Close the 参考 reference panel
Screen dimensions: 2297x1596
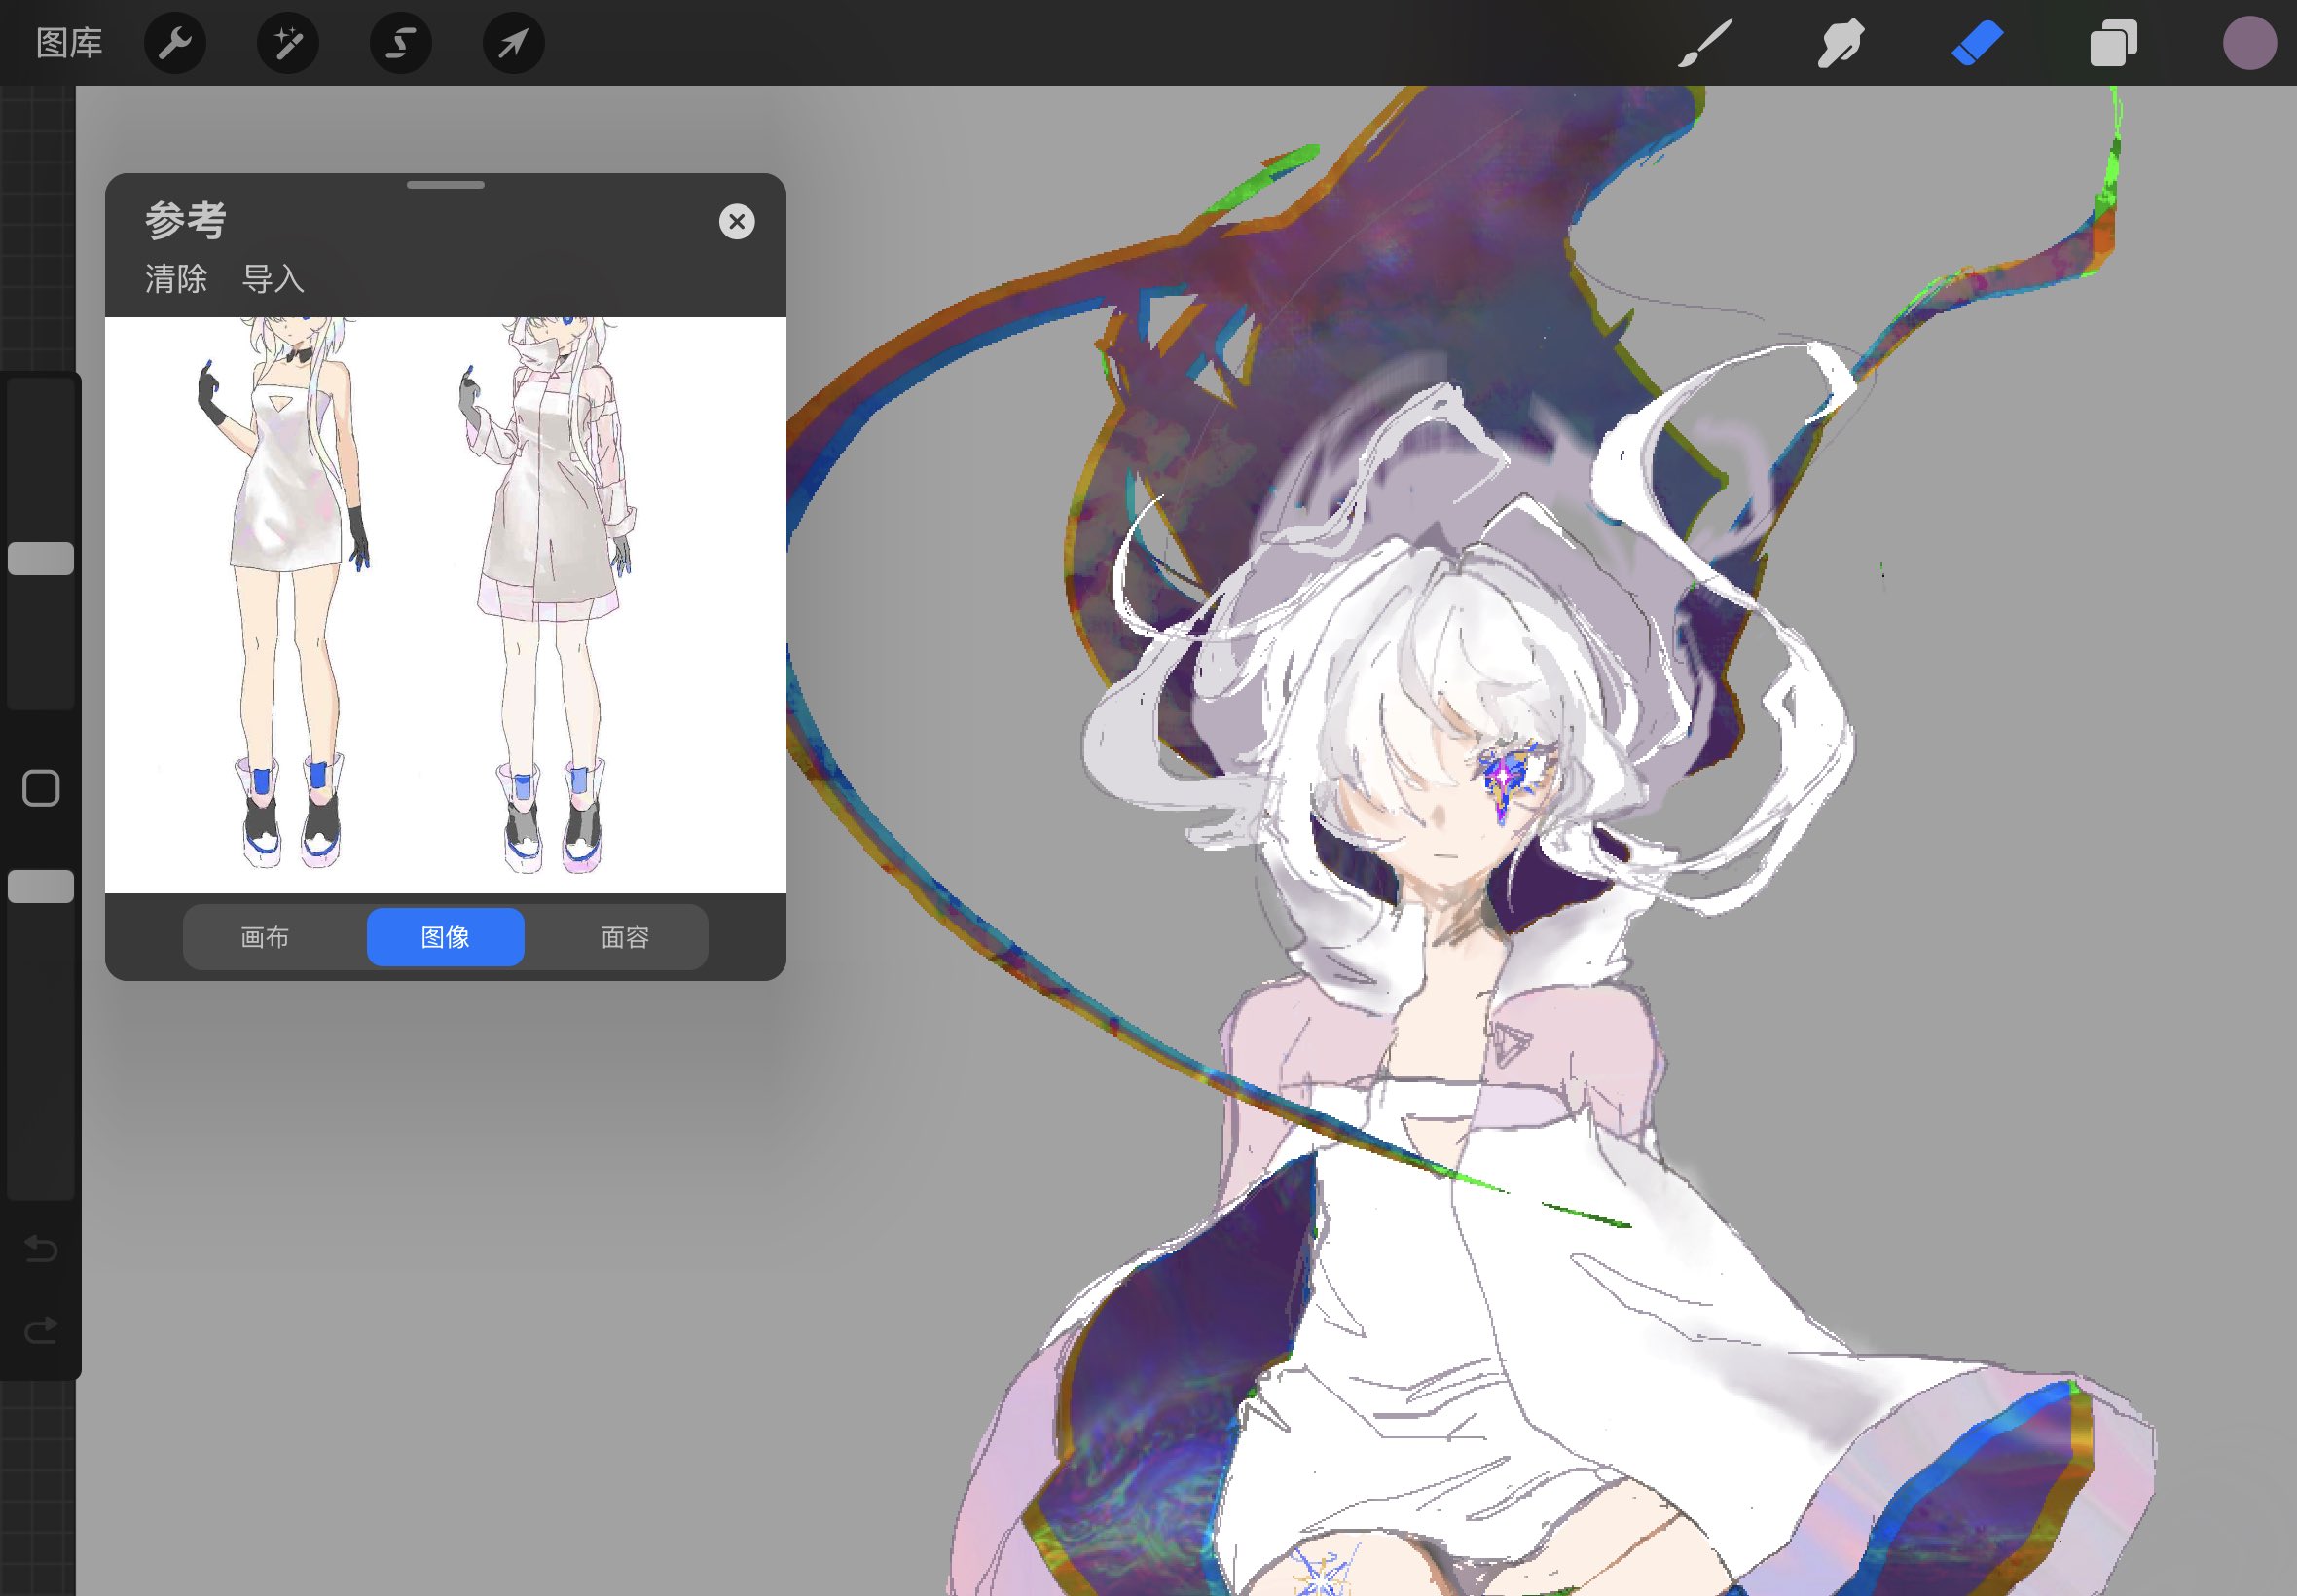[x=737, y=221]
